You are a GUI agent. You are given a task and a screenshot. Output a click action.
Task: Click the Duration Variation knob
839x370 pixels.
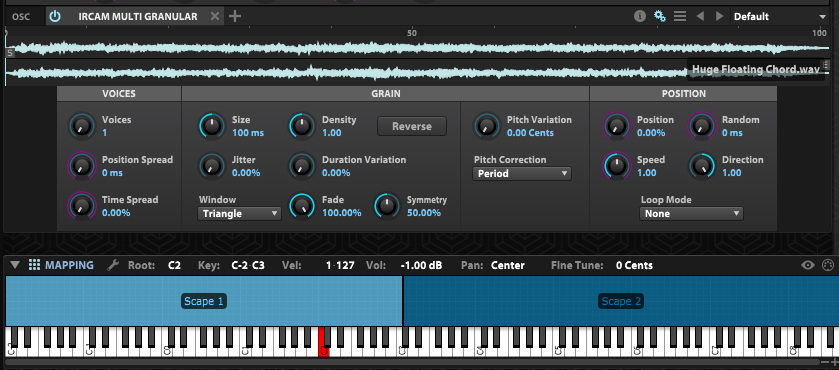pos(302,166)
